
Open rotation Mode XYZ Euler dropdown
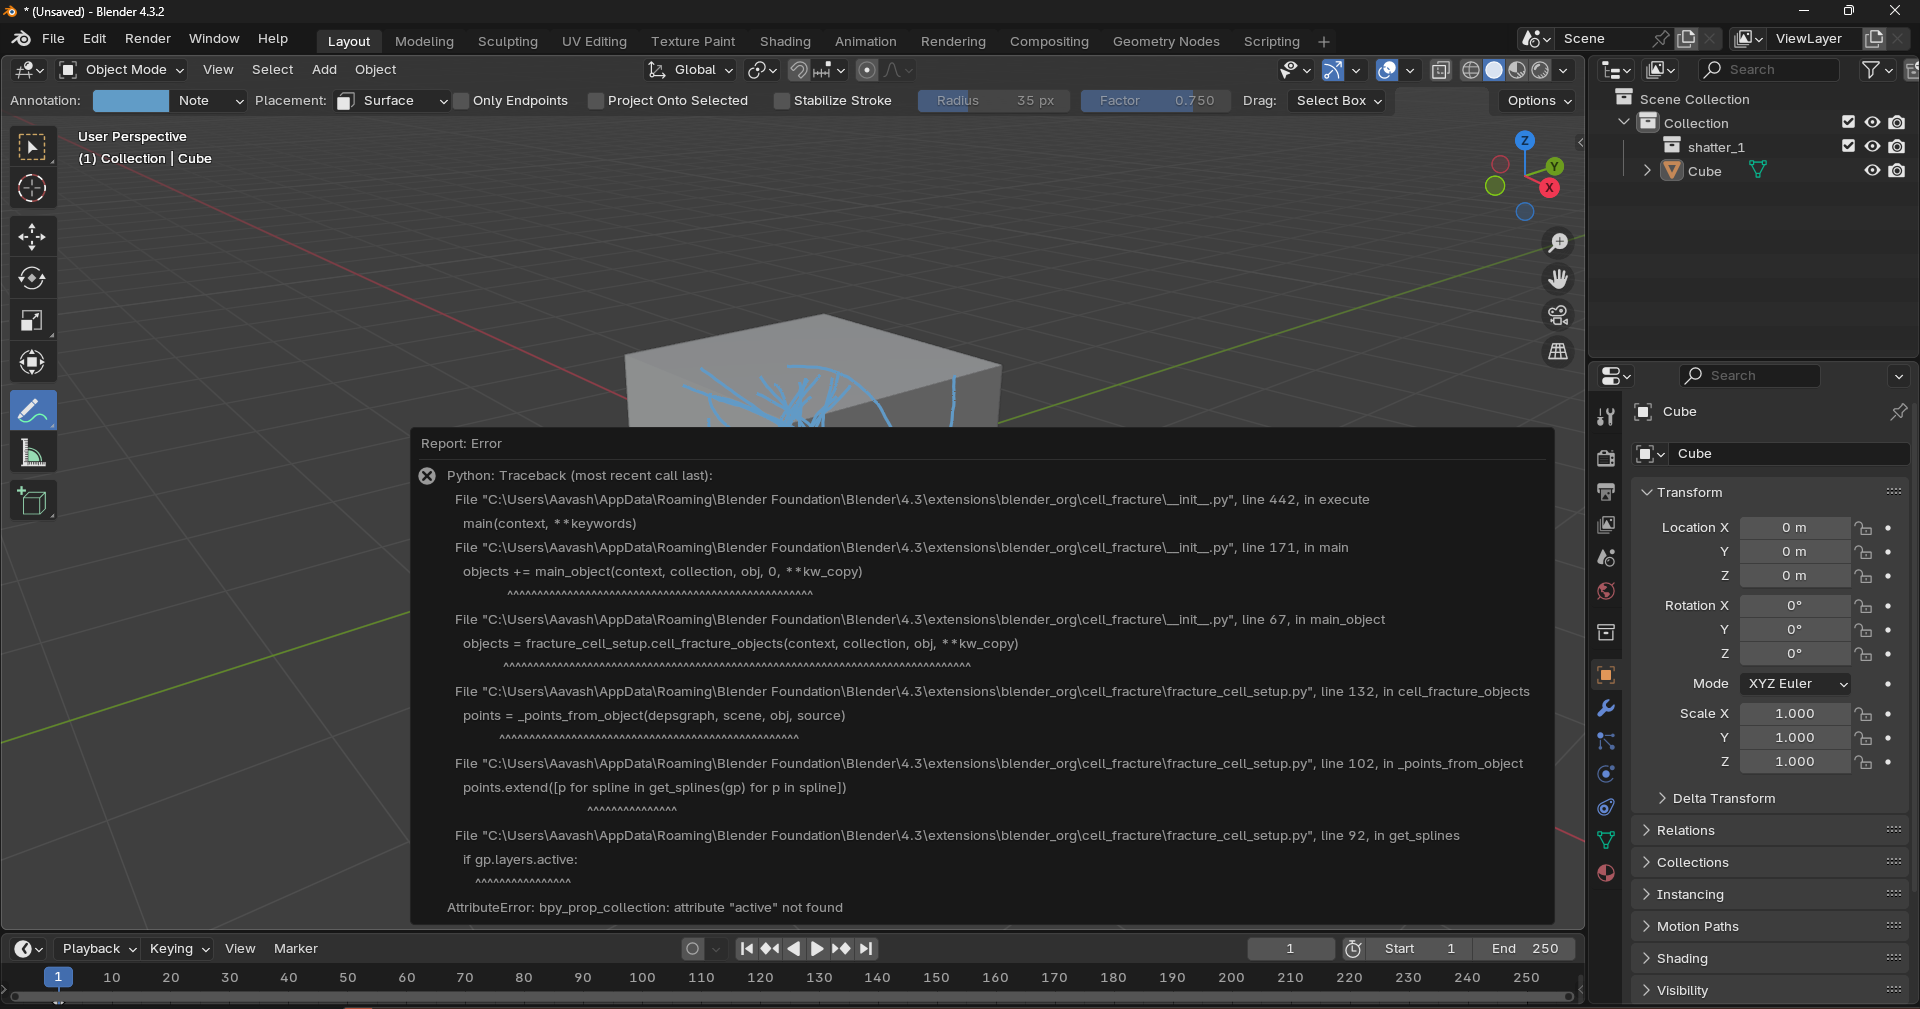pos(1796,684)
